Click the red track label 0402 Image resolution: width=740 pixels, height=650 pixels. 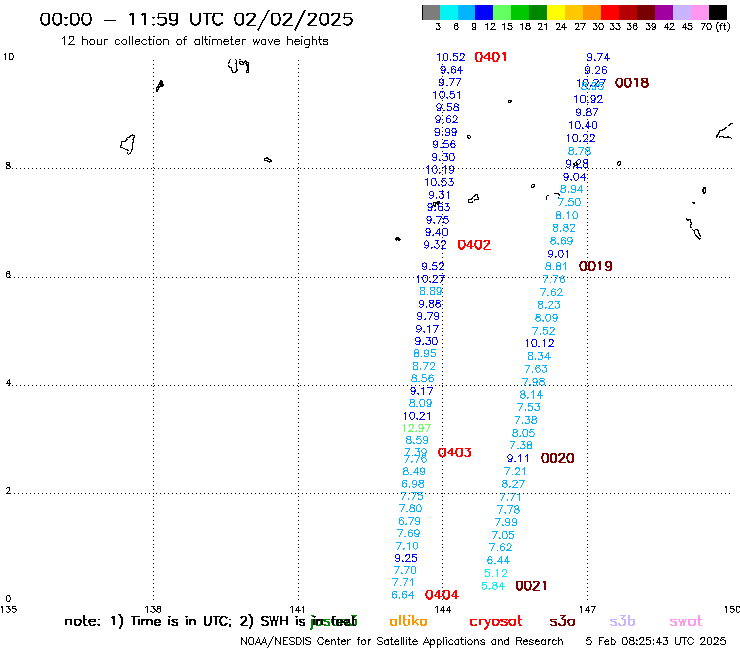point(474,245)
